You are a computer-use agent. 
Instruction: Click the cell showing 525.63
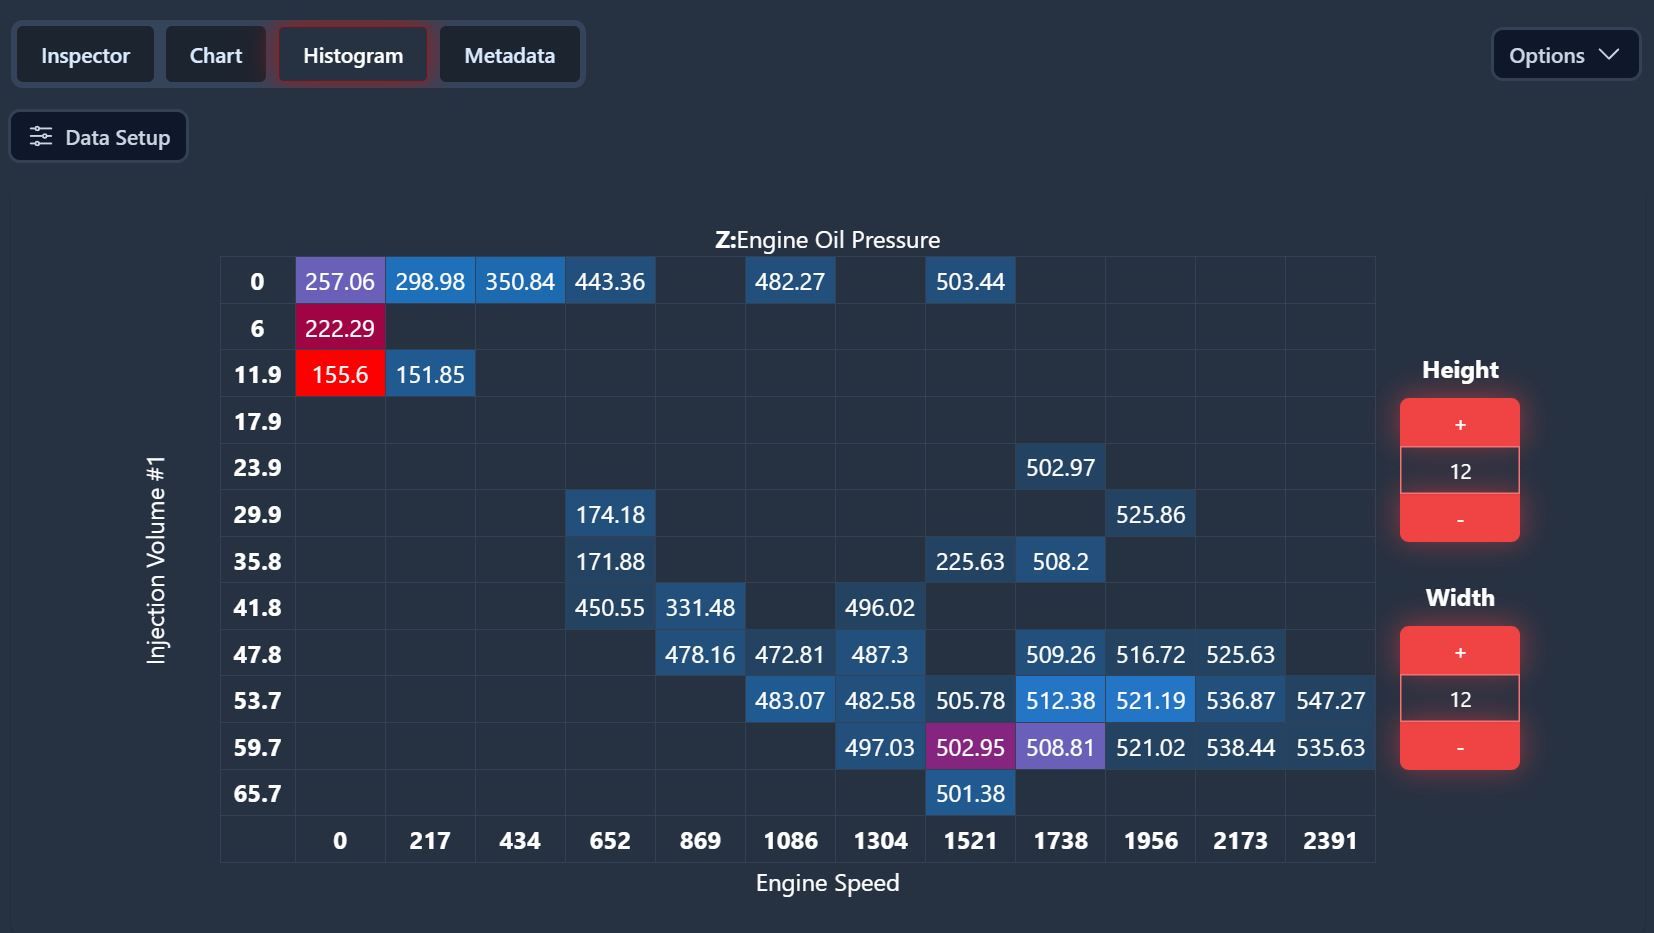[1240, 654]
